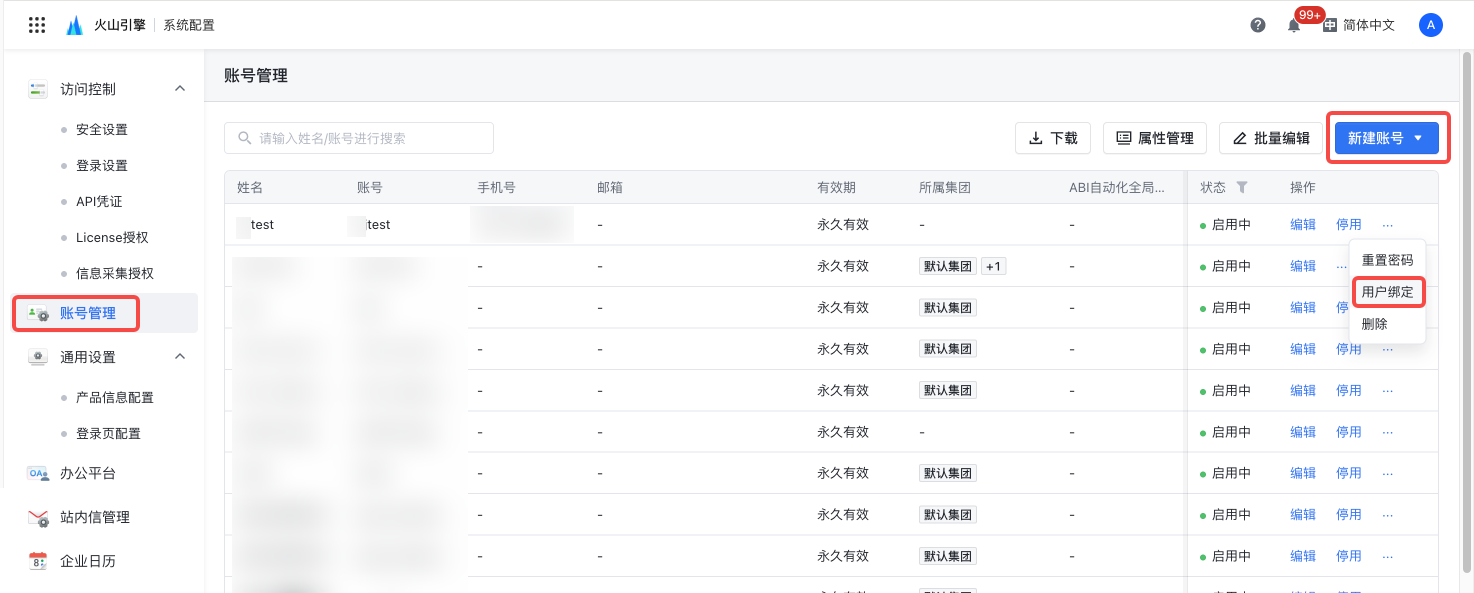
Task: Select 删除 from the popup menu
Action: coord(1374,324)
